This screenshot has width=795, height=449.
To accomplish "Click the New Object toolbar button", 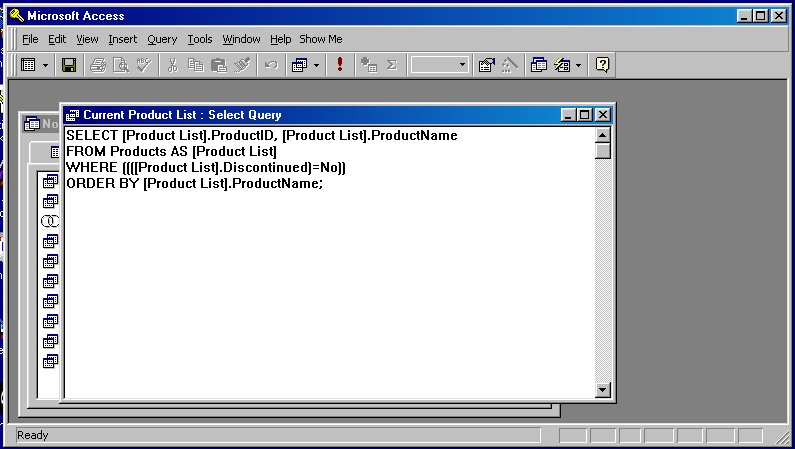I will pos(562,65).
